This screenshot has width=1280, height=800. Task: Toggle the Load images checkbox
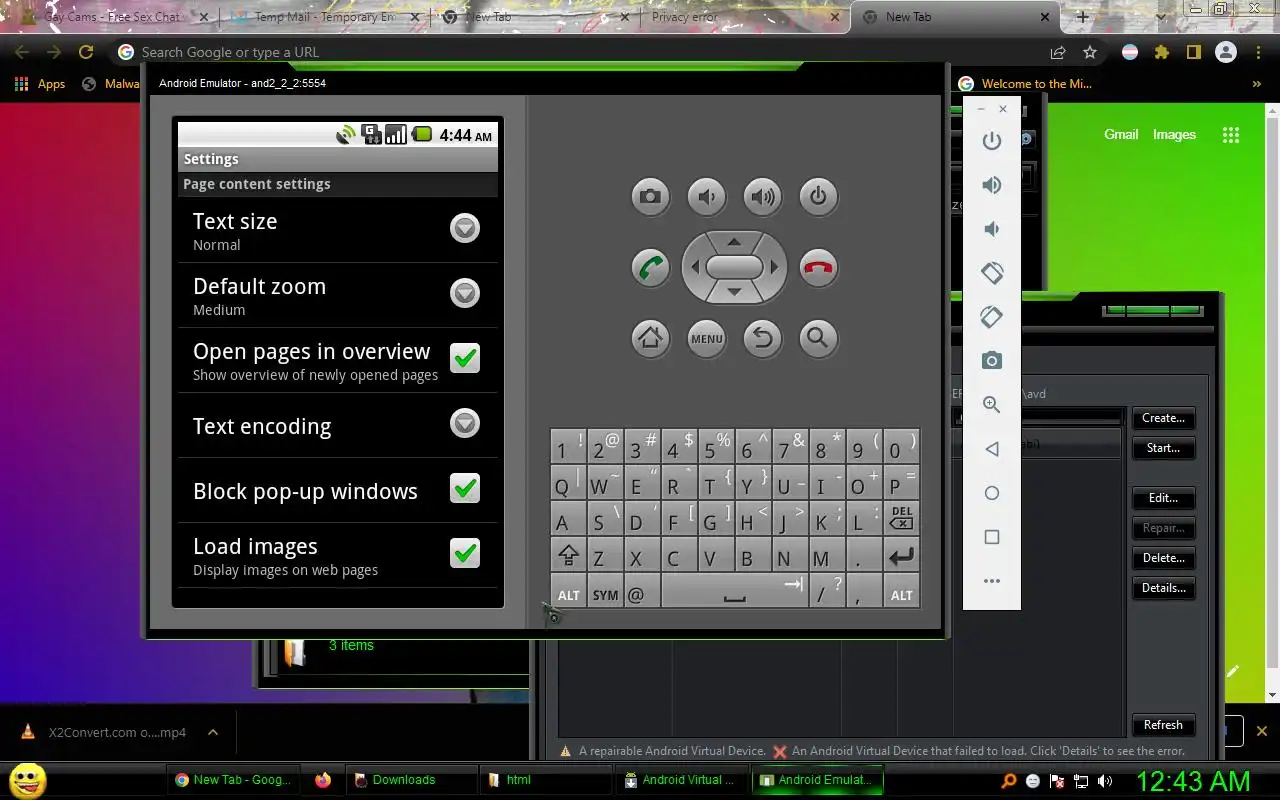[x=465, y=553]
